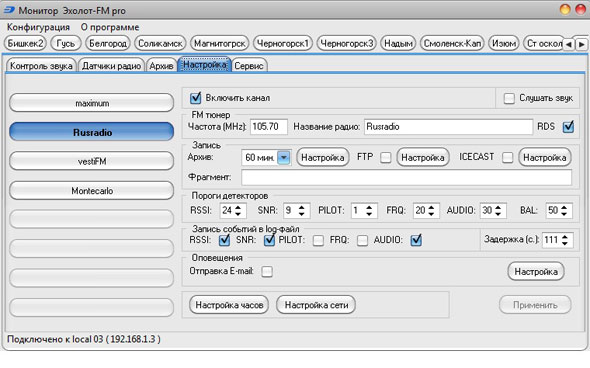This screenshot has width=590, height=368.
Task: Click Настройка сети button
Action: (x=316, y=305)
